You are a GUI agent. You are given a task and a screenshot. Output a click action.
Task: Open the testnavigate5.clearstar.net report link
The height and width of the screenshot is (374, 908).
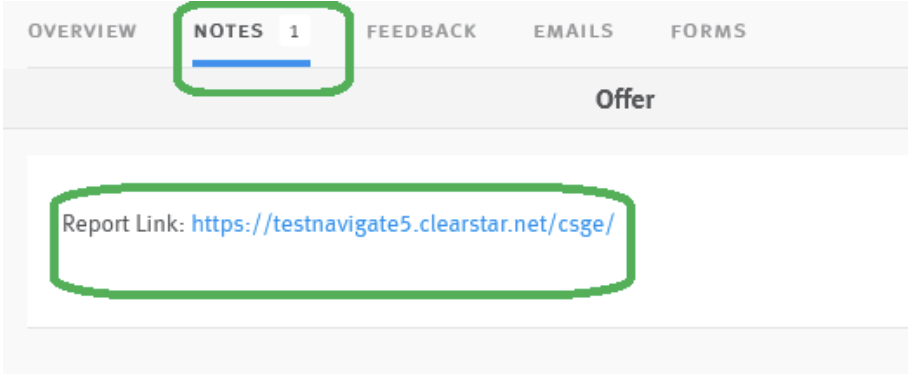coord(402,224)
